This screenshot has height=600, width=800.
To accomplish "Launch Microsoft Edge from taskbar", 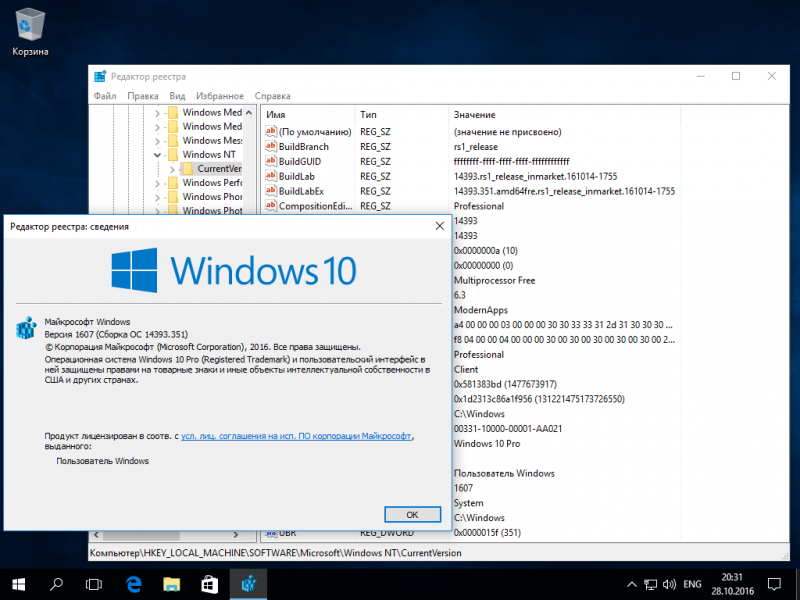I will click(133, 584).
